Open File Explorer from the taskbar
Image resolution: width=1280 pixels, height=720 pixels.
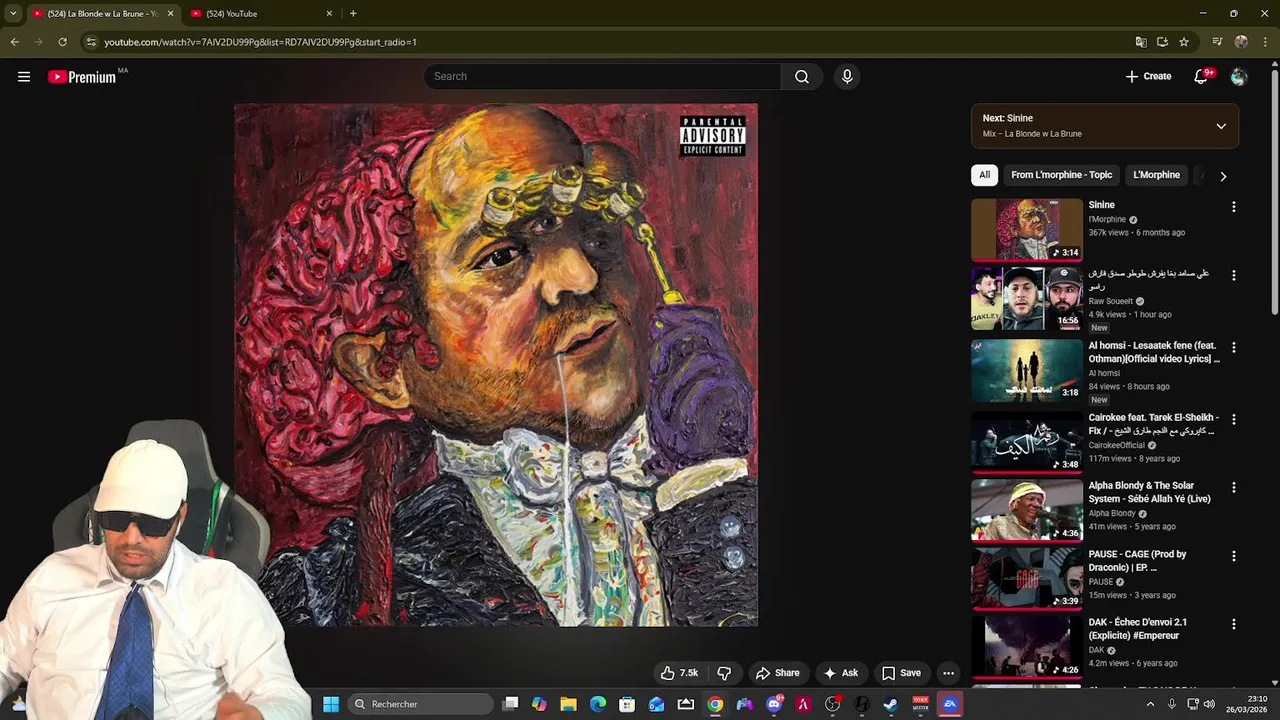pyautogui.click(x=568, y=704)
